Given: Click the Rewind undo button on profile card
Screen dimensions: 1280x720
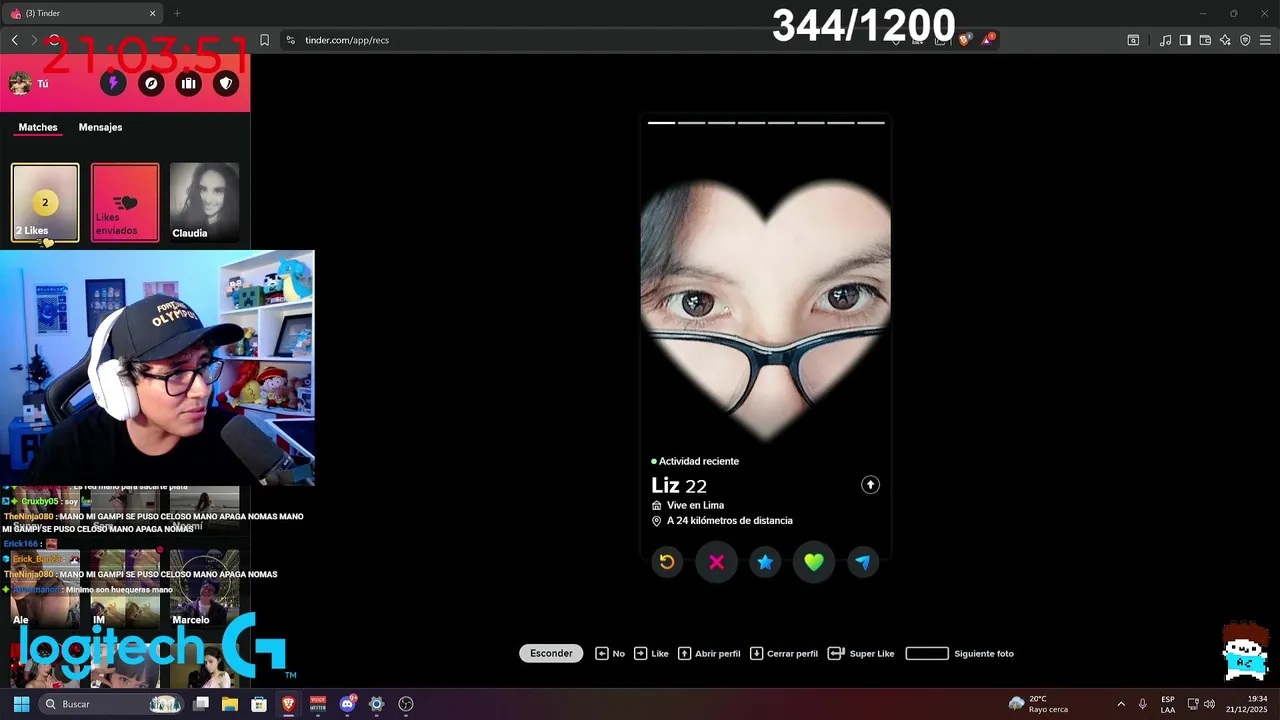Looking at the screenshot, I should click(x=667, y=562).
